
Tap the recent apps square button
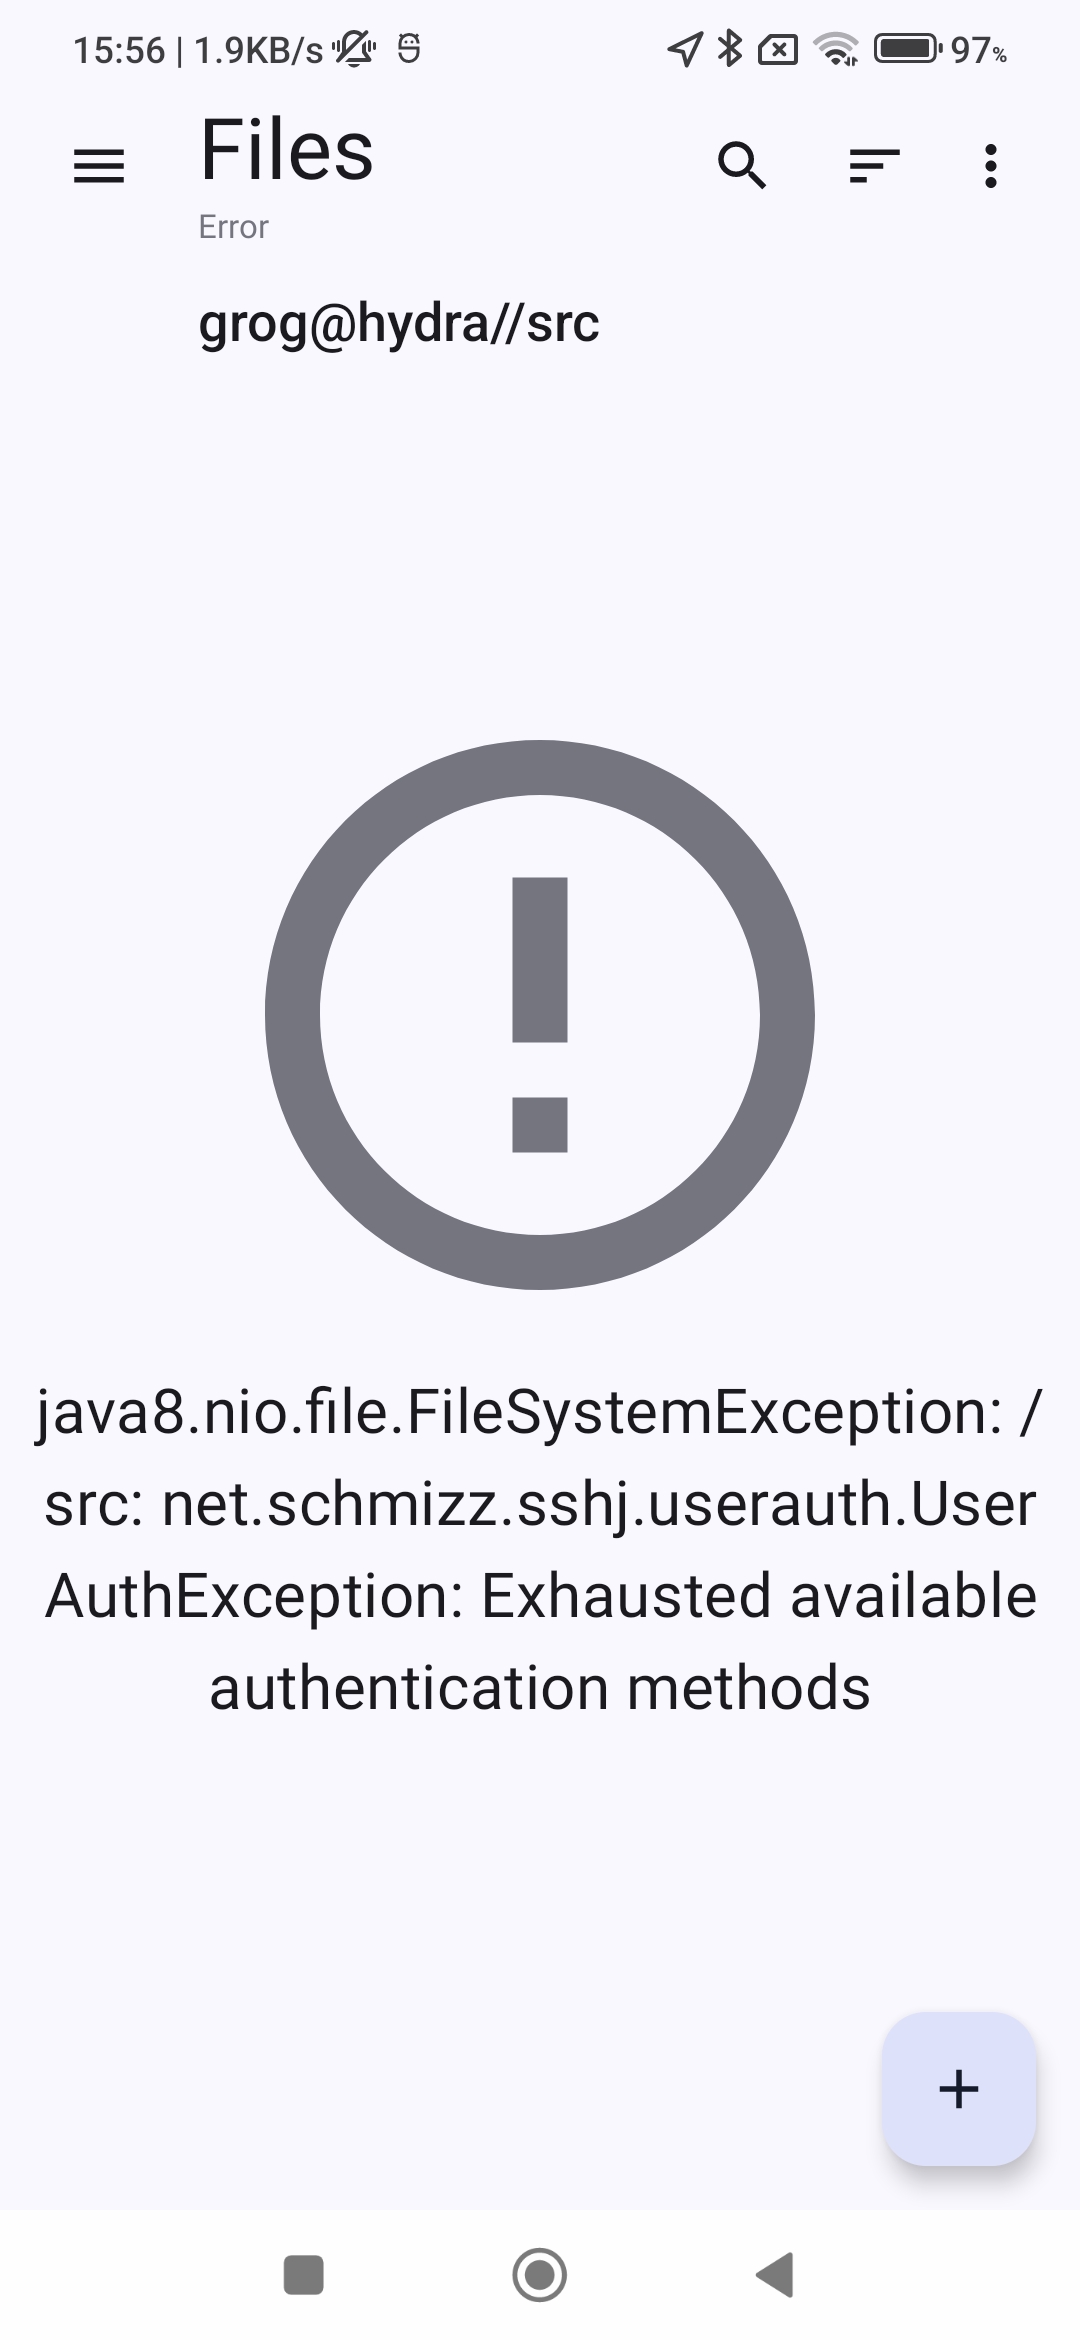(x=304, y=2275)
